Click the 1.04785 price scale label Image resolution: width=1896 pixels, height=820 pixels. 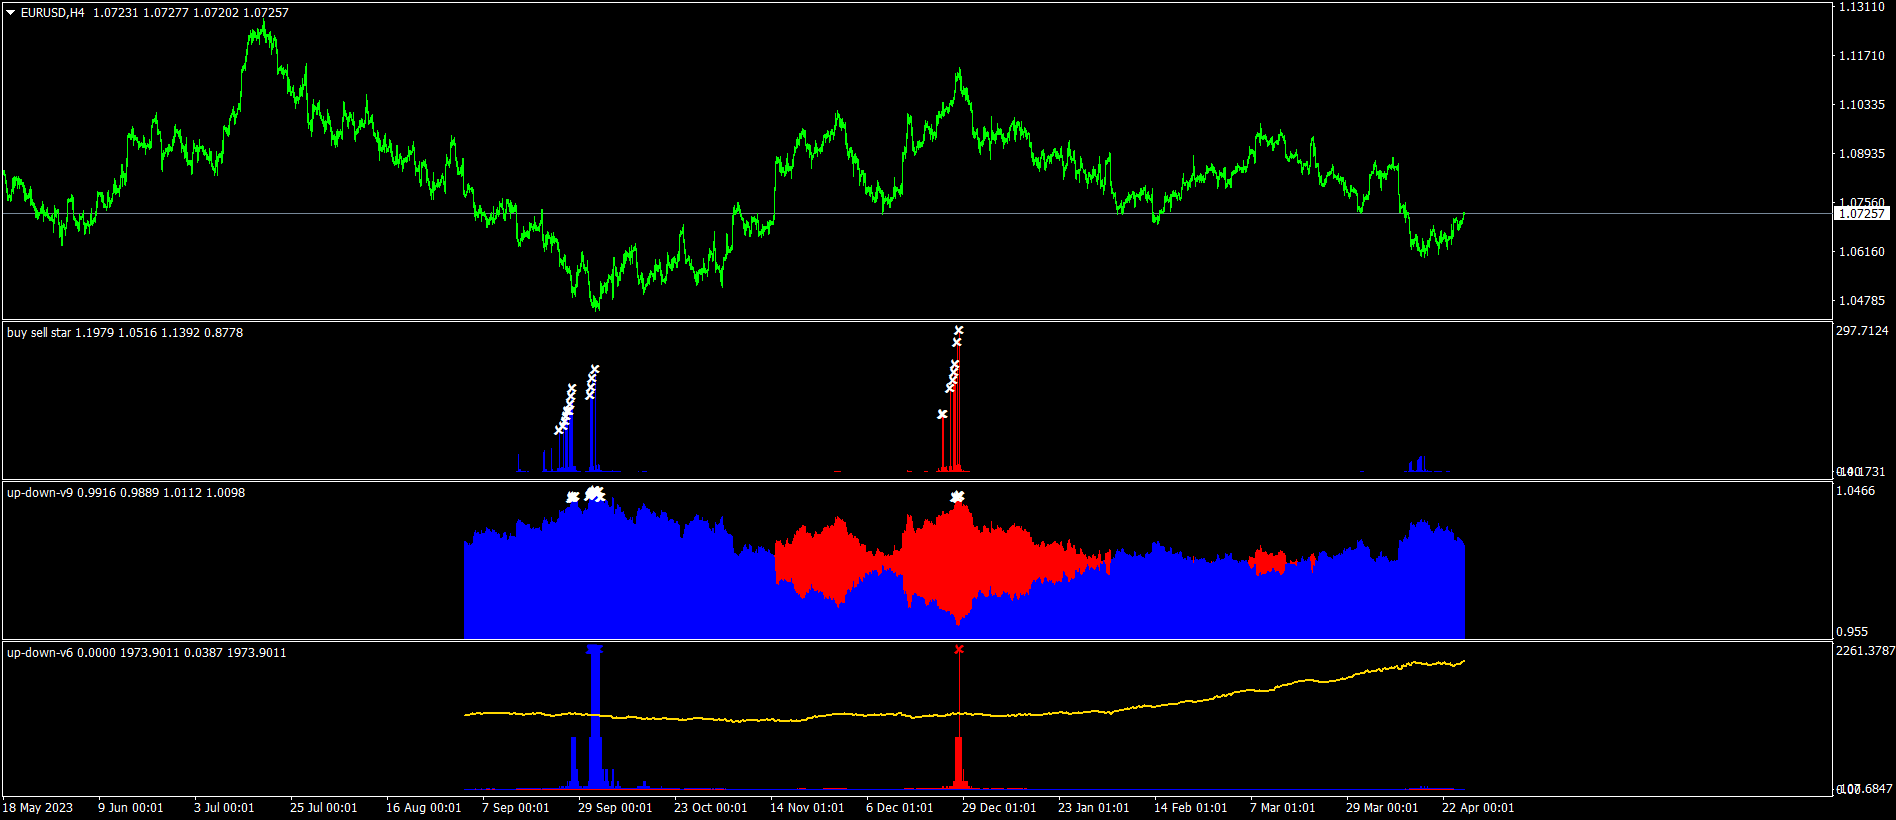[1862, 301]
